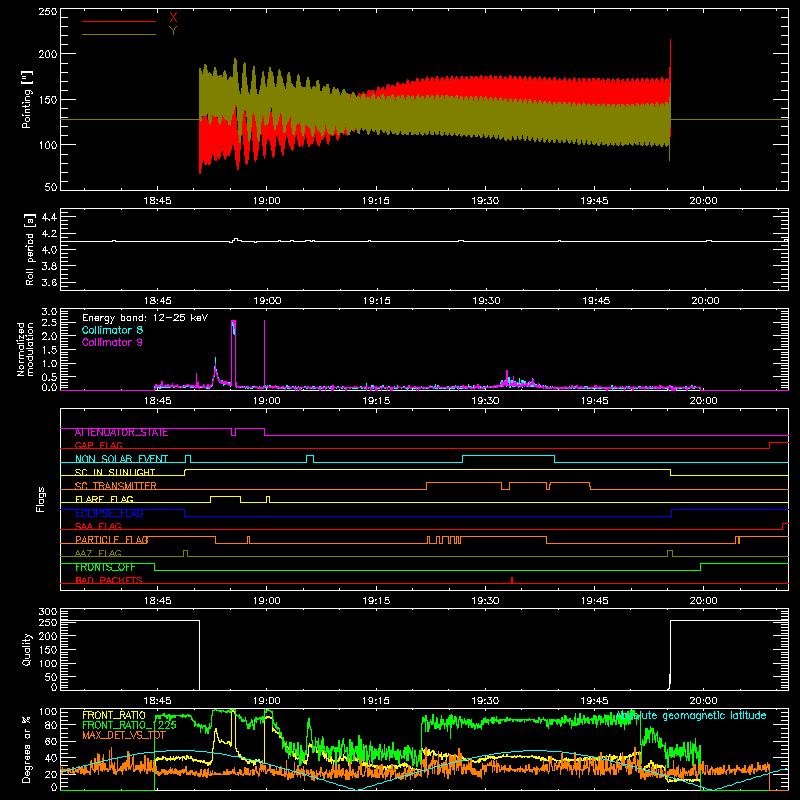Select the Roll period axis label

(x=29, y=249)
